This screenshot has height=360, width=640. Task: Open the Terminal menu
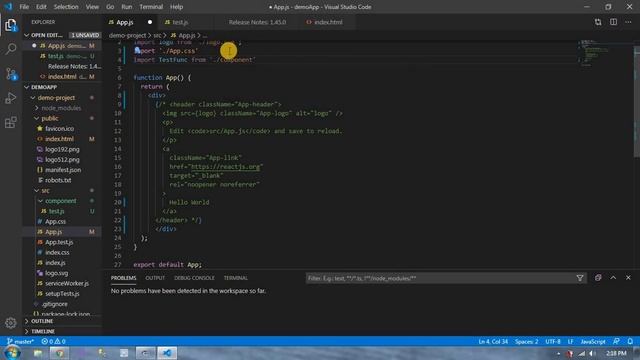point(151,7)
